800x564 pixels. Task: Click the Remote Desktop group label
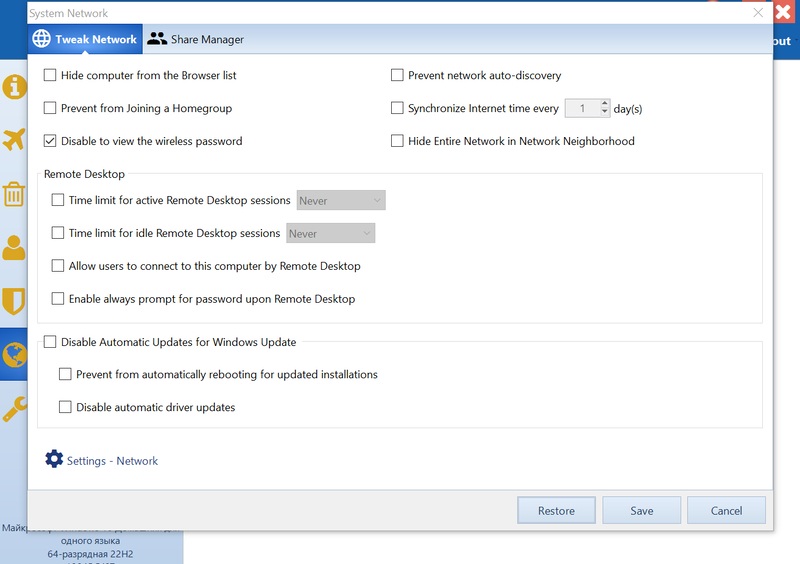pos(84,174)
